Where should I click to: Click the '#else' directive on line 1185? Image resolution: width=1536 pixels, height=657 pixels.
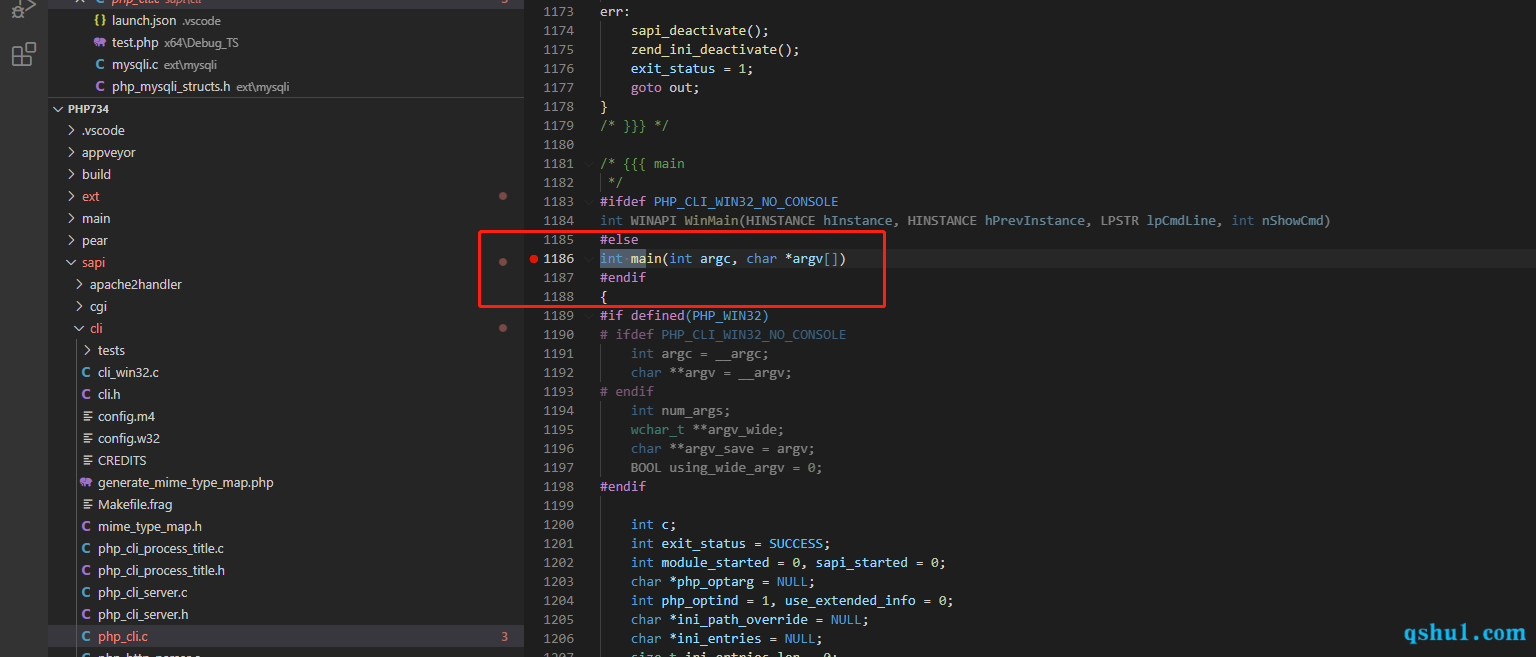(619, 240)
